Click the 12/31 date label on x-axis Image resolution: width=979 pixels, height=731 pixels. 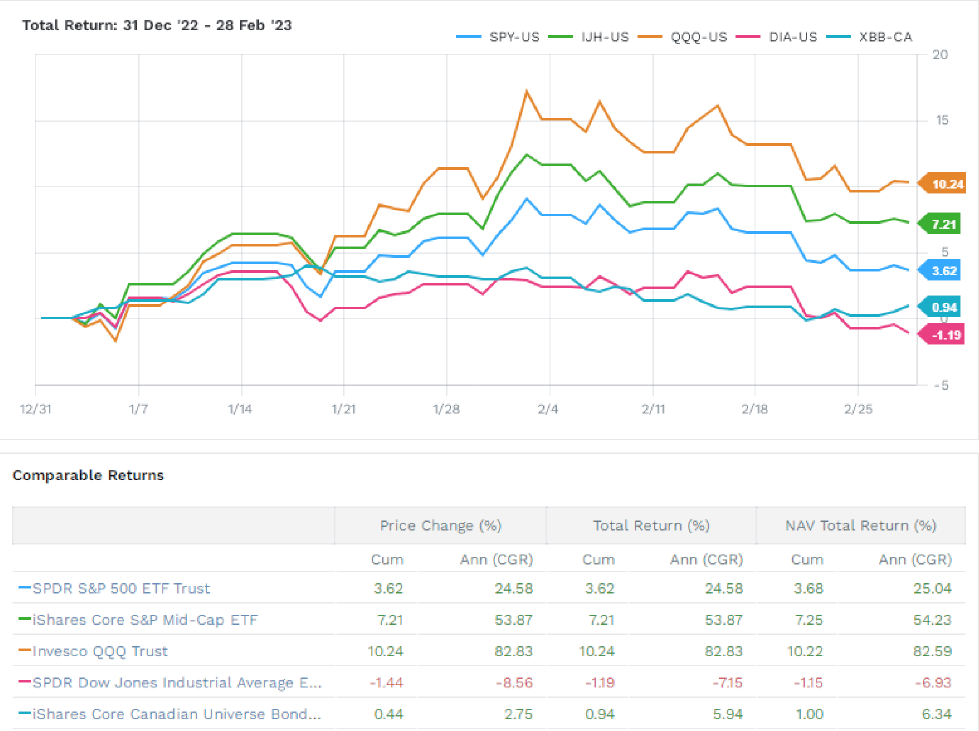point(36,409)
